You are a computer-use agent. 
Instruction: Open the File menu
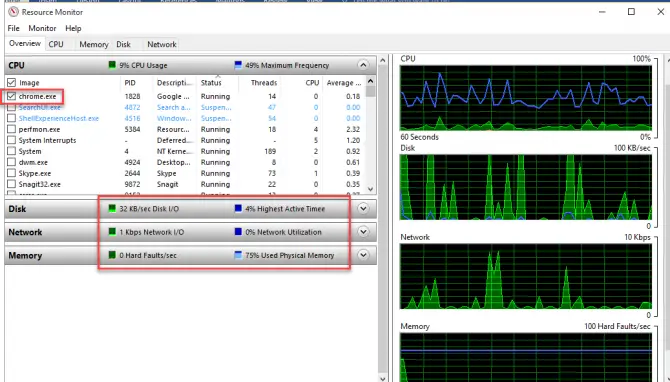pos(14,28)
